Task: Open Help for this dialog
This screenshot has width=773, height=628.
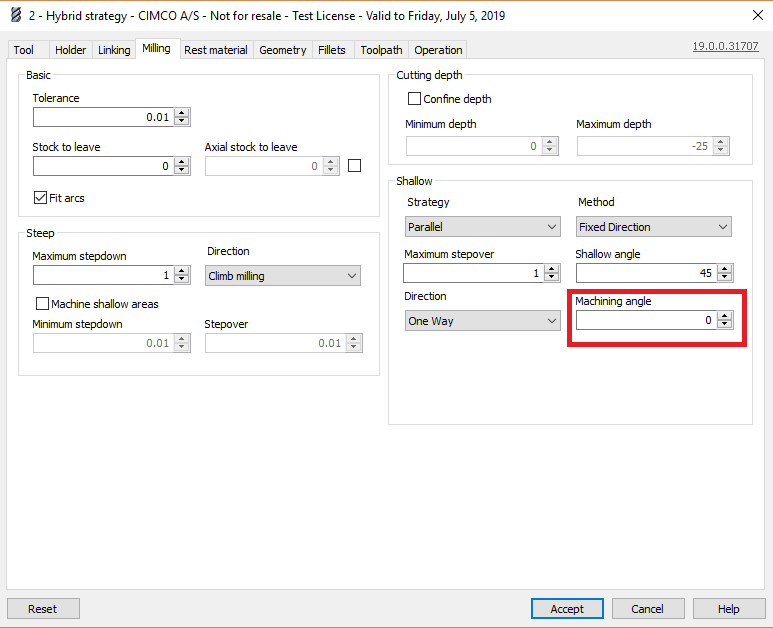Action: click(x=729, y=609)
